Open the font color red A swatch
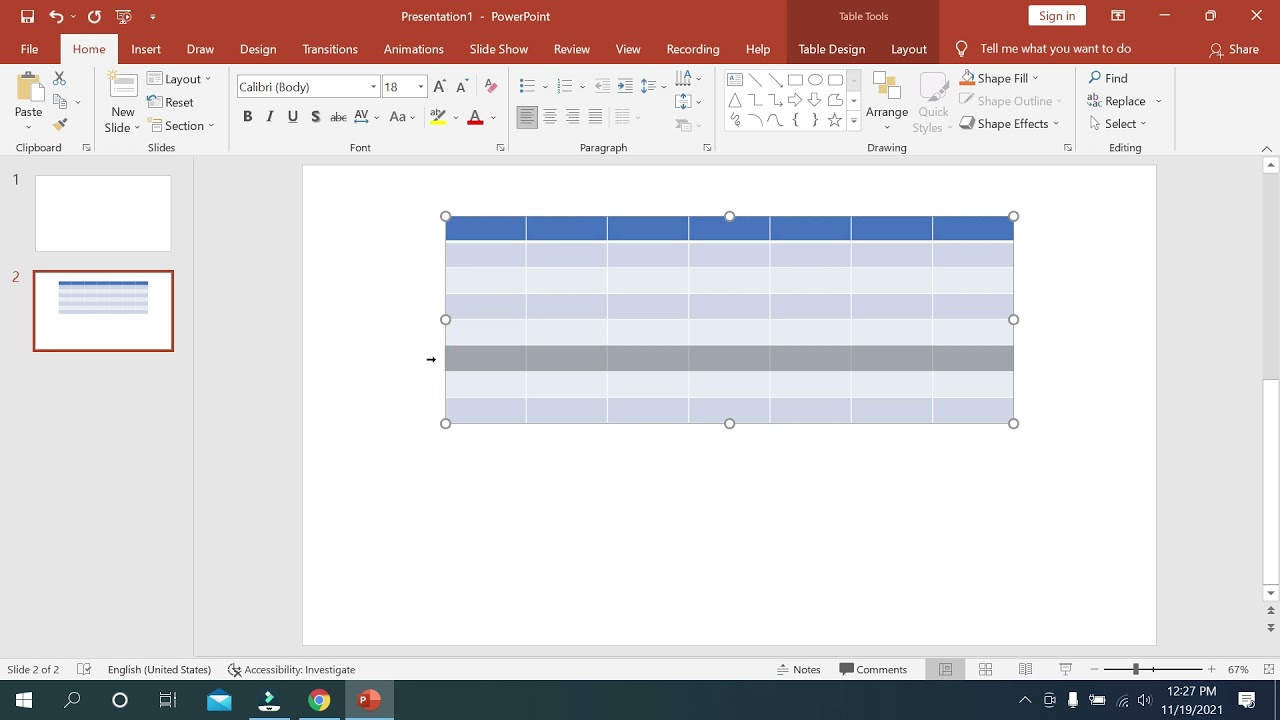This screenshot has height=720, width=1280. [x=475, y=117]
